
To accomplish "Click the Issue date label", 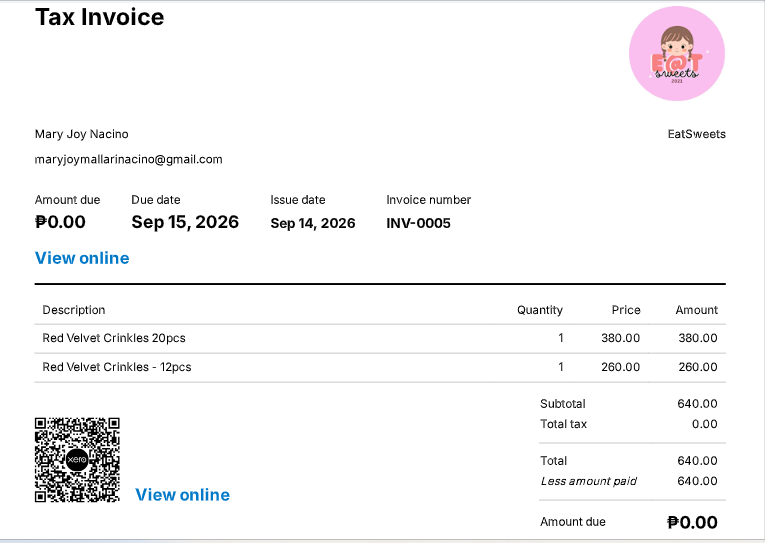I will coord(298,200).
